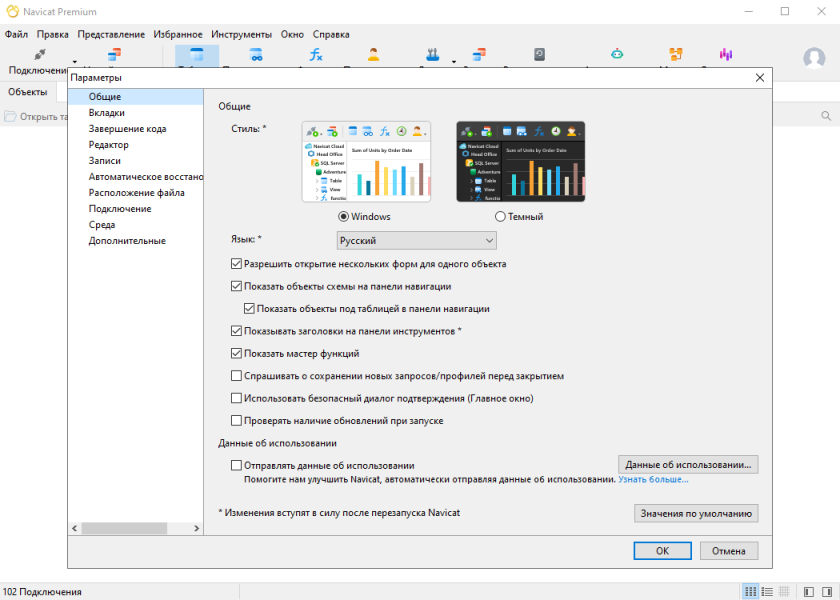The image size is (840, 600).
Task: Uncheck Показать мастер функций
Action: 236,354
